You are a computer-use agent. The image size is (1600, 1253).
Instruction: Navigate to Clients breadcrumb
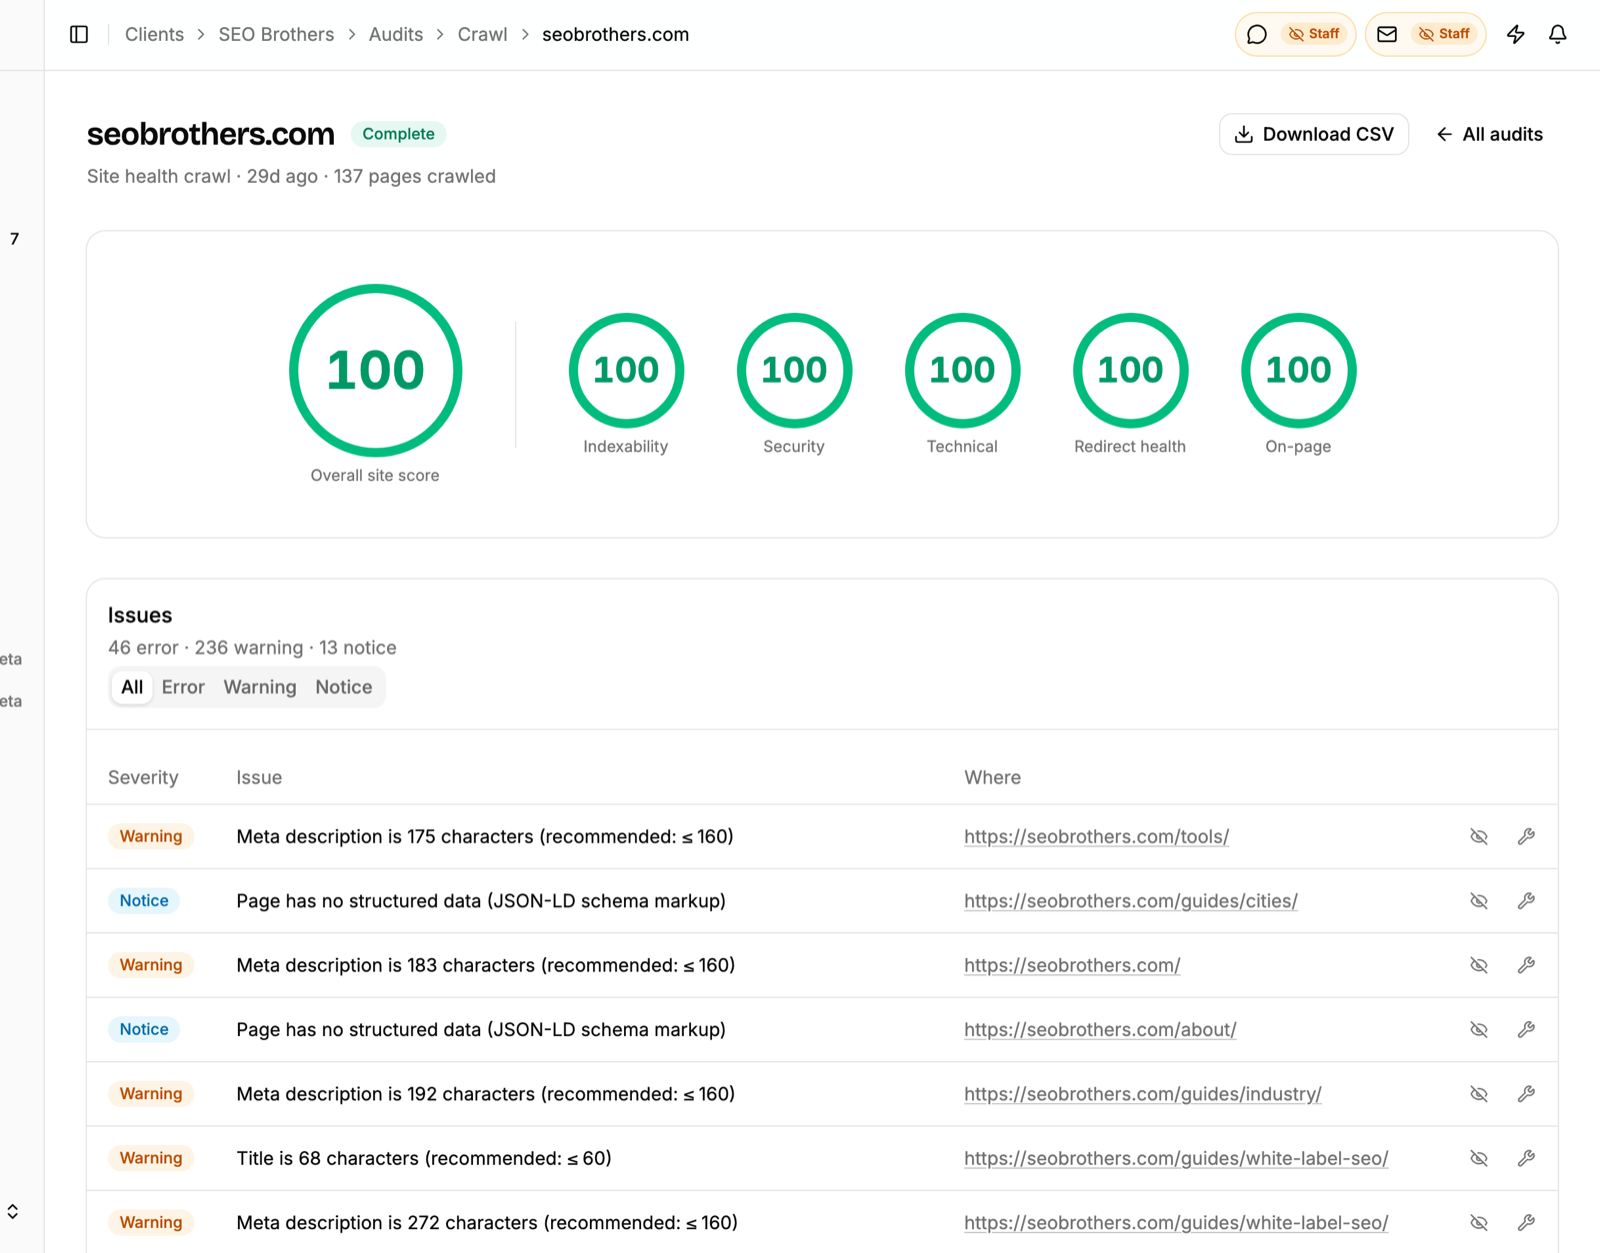(x=154, y=35)
